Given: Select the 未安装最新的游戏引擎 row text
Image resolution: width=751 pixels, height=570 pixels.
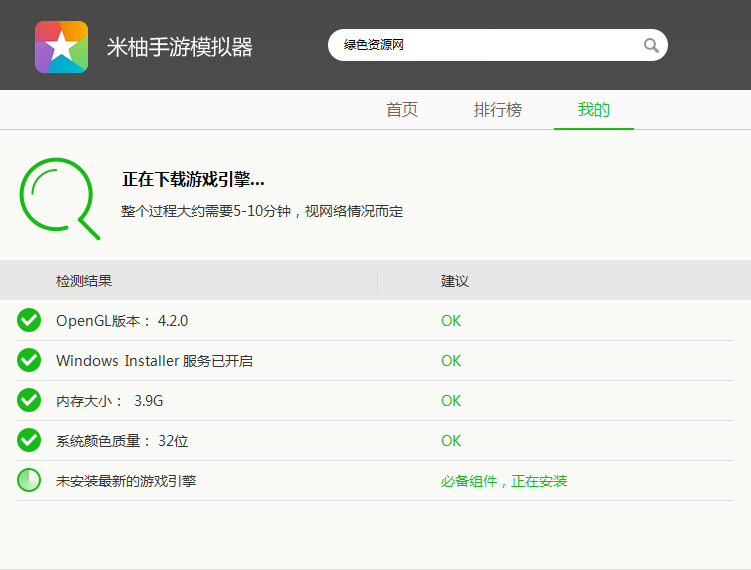Looking at the screenshot, I should (x=126, y=481).
